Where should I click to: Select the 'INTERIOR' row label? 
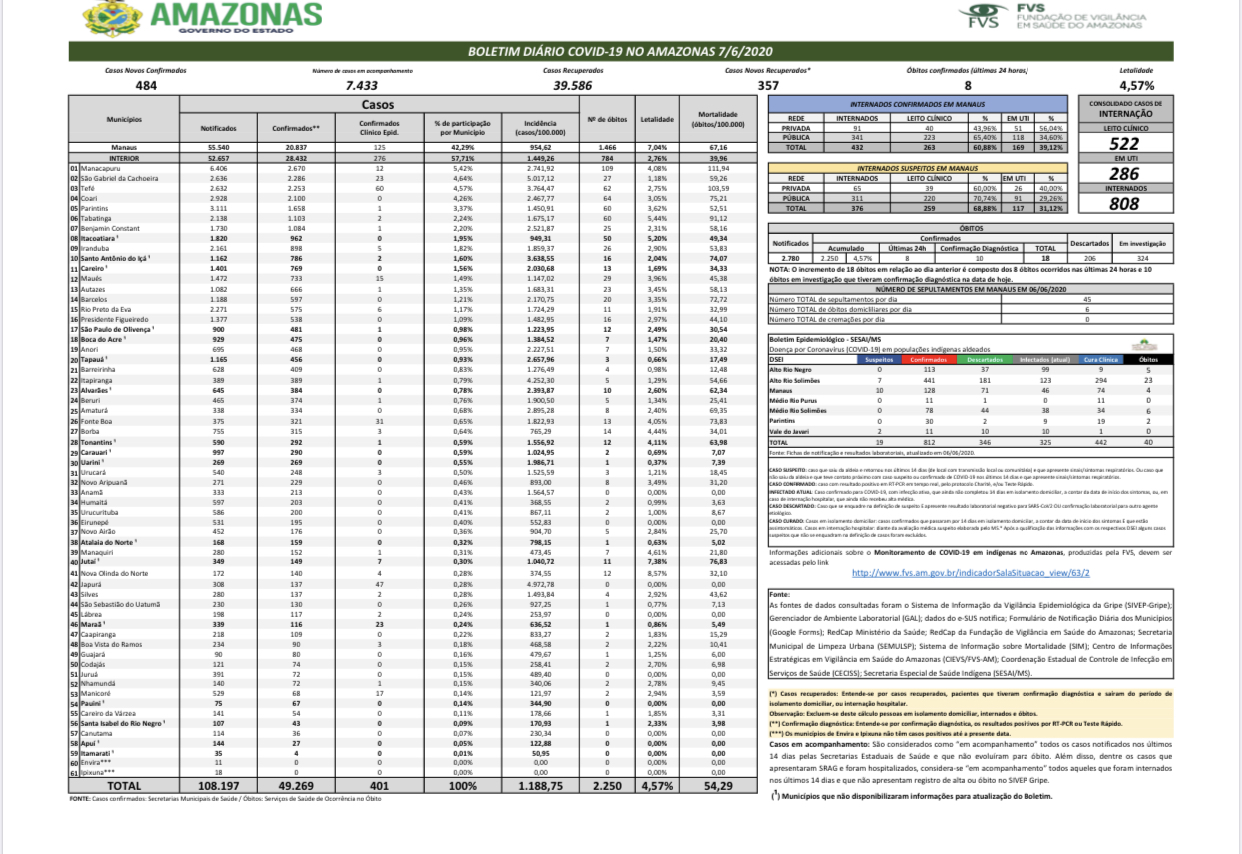[123, 157]
